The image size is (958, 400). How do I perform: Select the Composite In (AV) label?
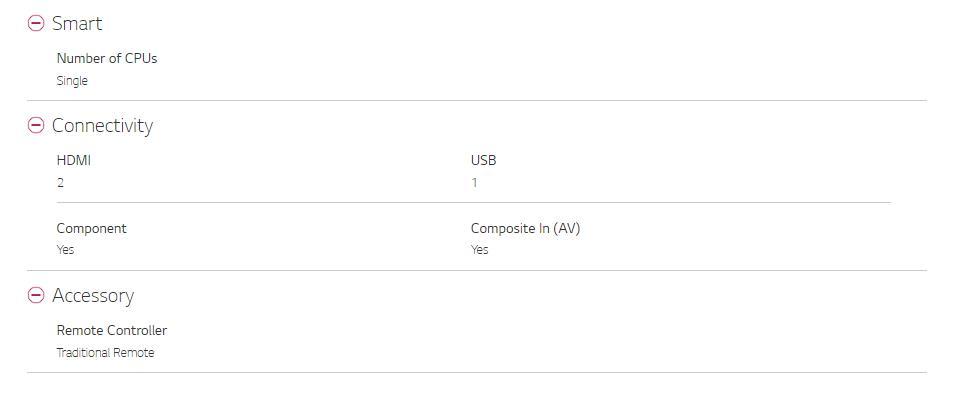click(x=525, y=228)
